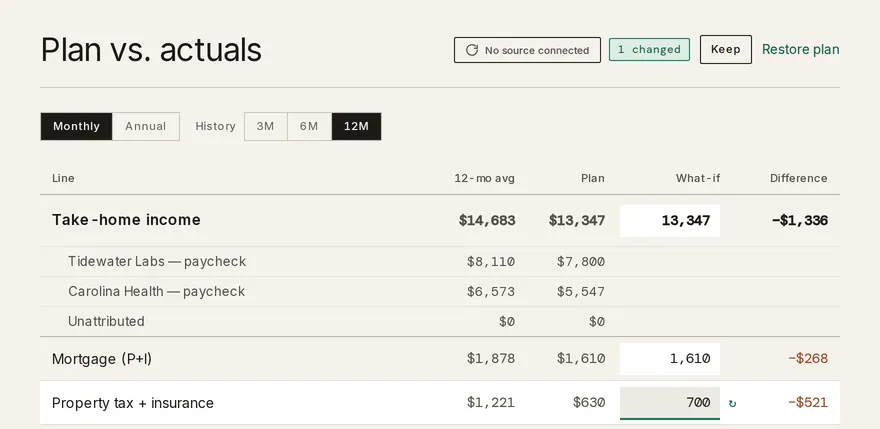Click the Keep button
880x429 pixels.
[x=726, y=49]
